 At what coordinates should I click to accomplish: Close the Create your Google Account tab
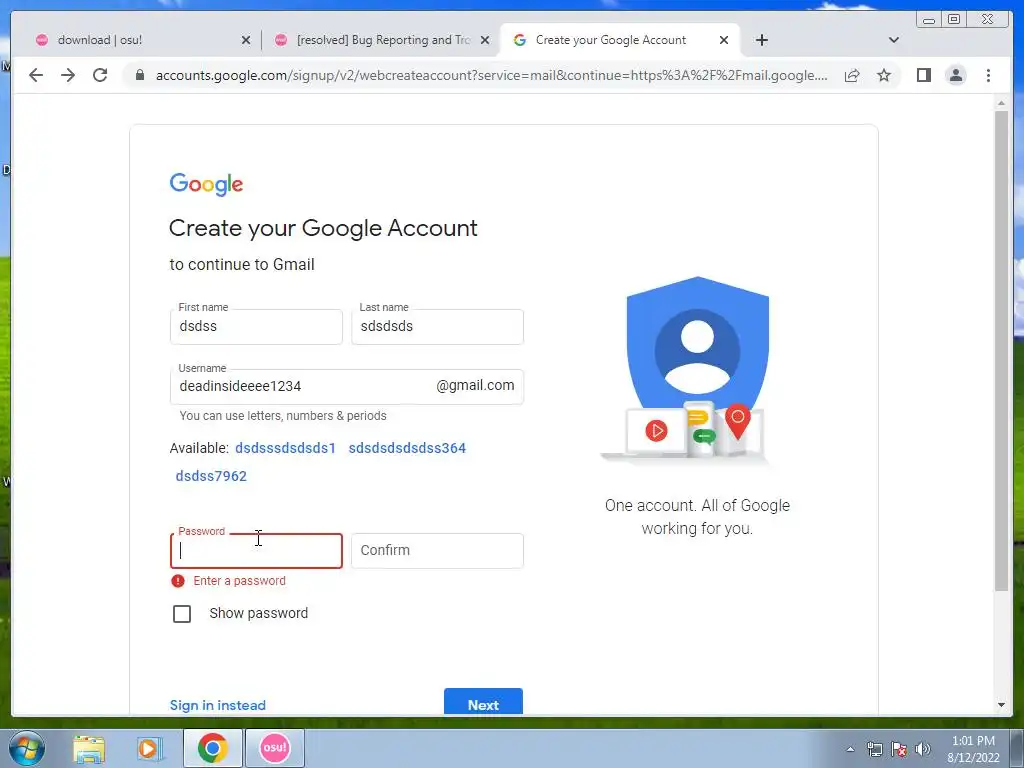pos(724,40)
